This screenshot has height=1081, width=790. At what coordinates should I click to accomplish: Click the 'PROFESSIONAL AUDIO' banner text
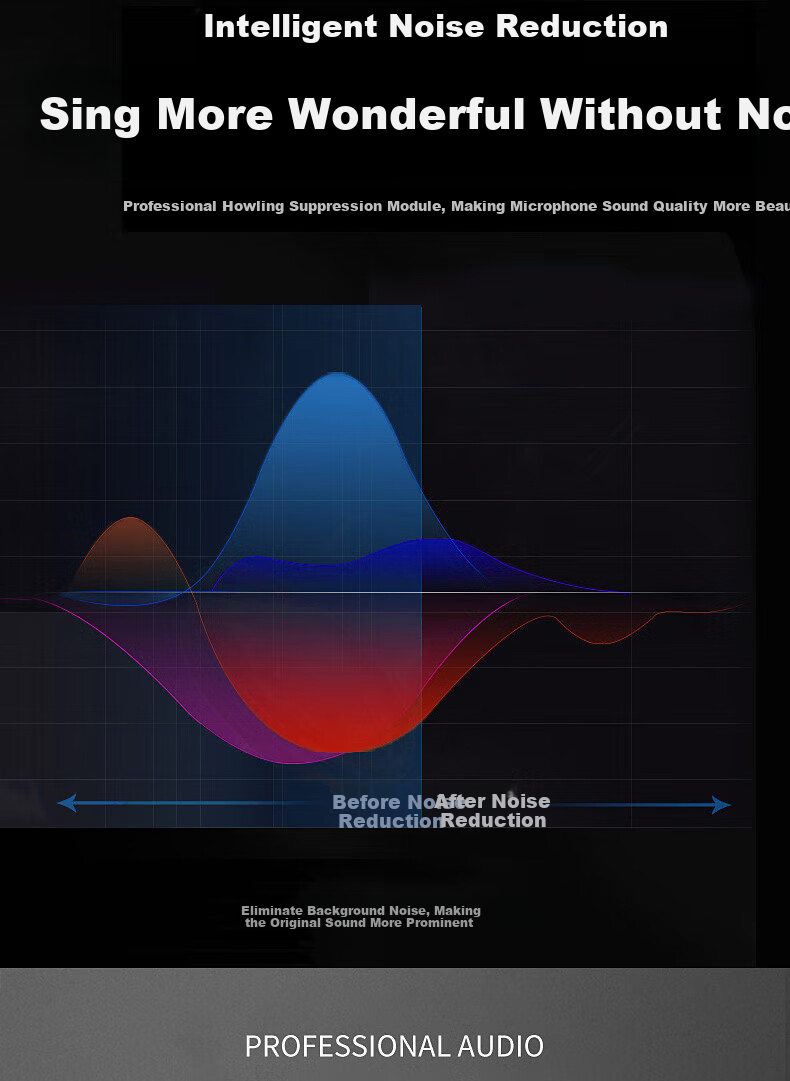[394, 1046]
